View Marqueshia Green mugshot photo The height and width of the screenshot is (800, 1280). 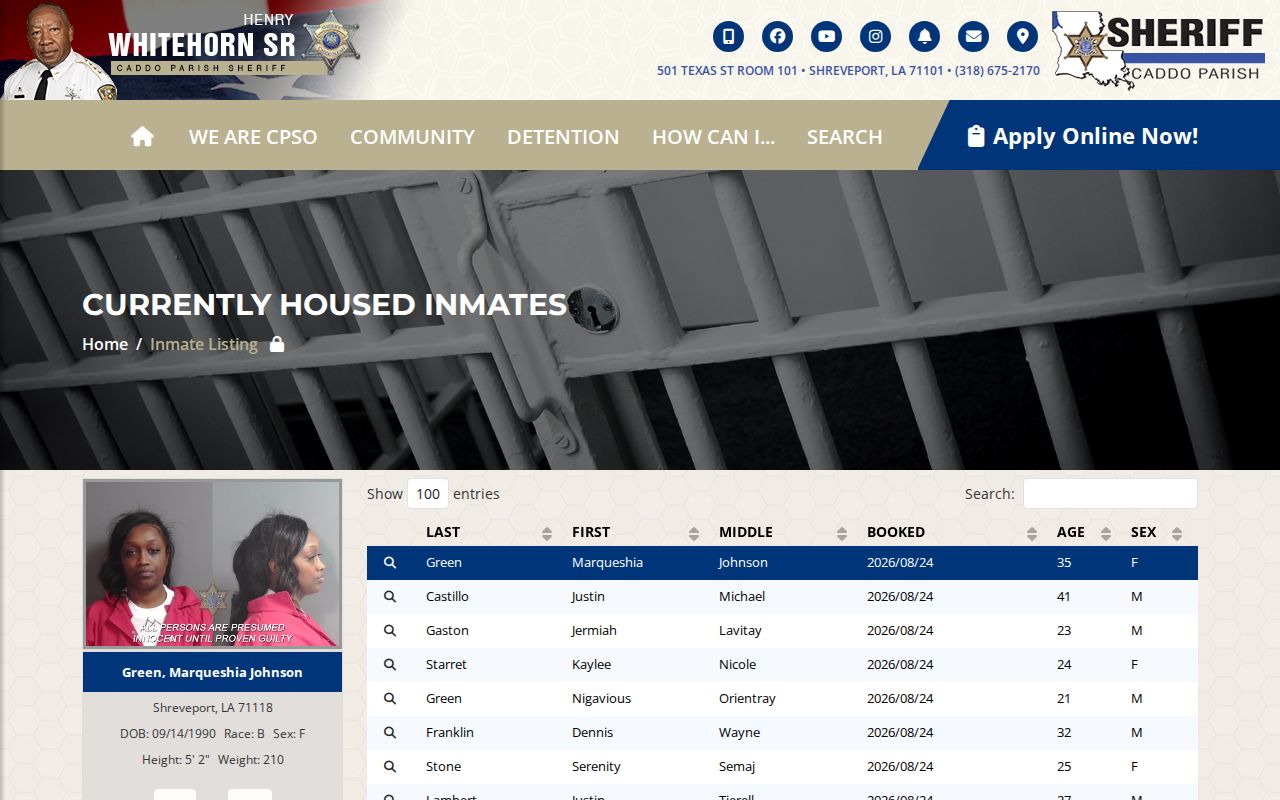(x=213, y=564)
